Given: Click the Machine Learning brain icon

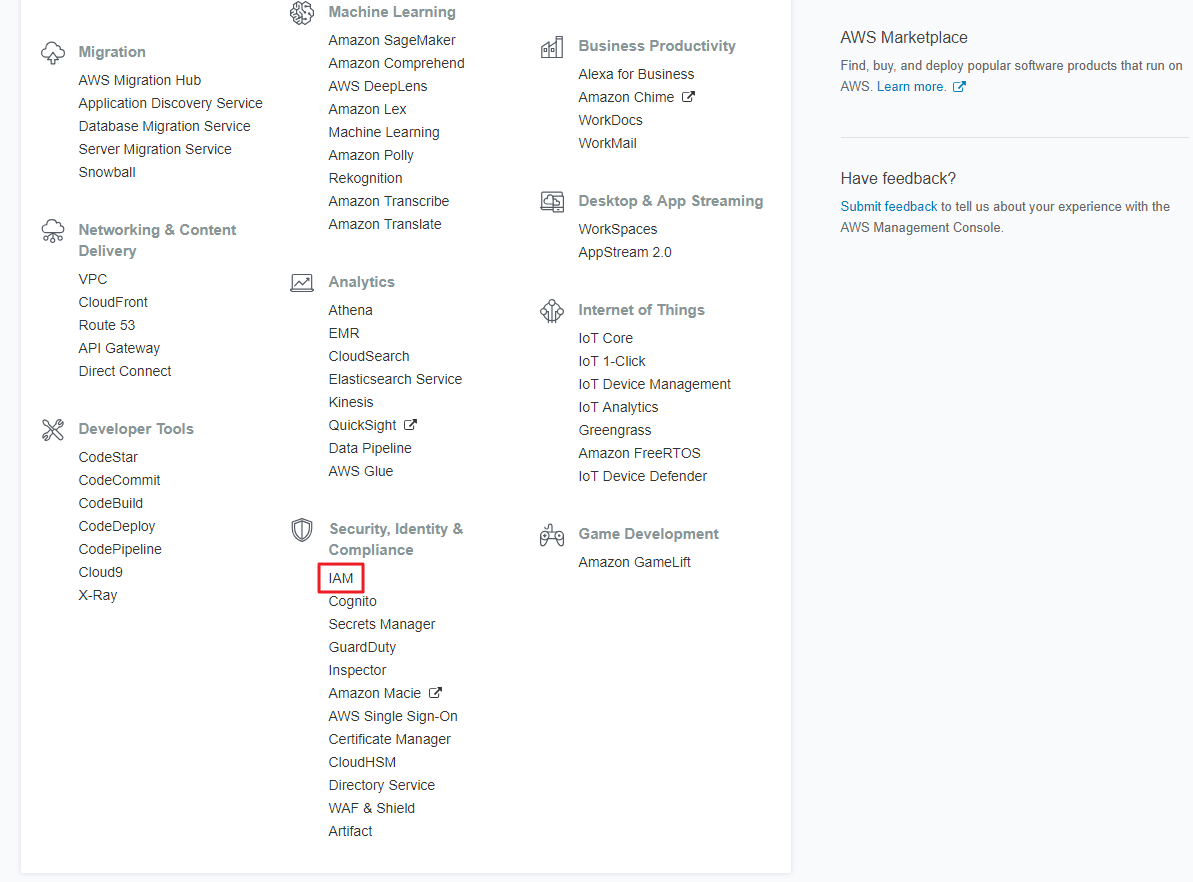Looking at the screenshot, I should point(302,13).
